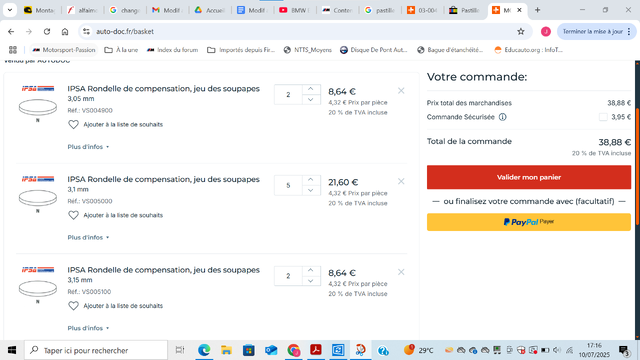640x360 pixels.
Task: Open the 3,1 mm shim product thumbnail
Action: [38, 198]
